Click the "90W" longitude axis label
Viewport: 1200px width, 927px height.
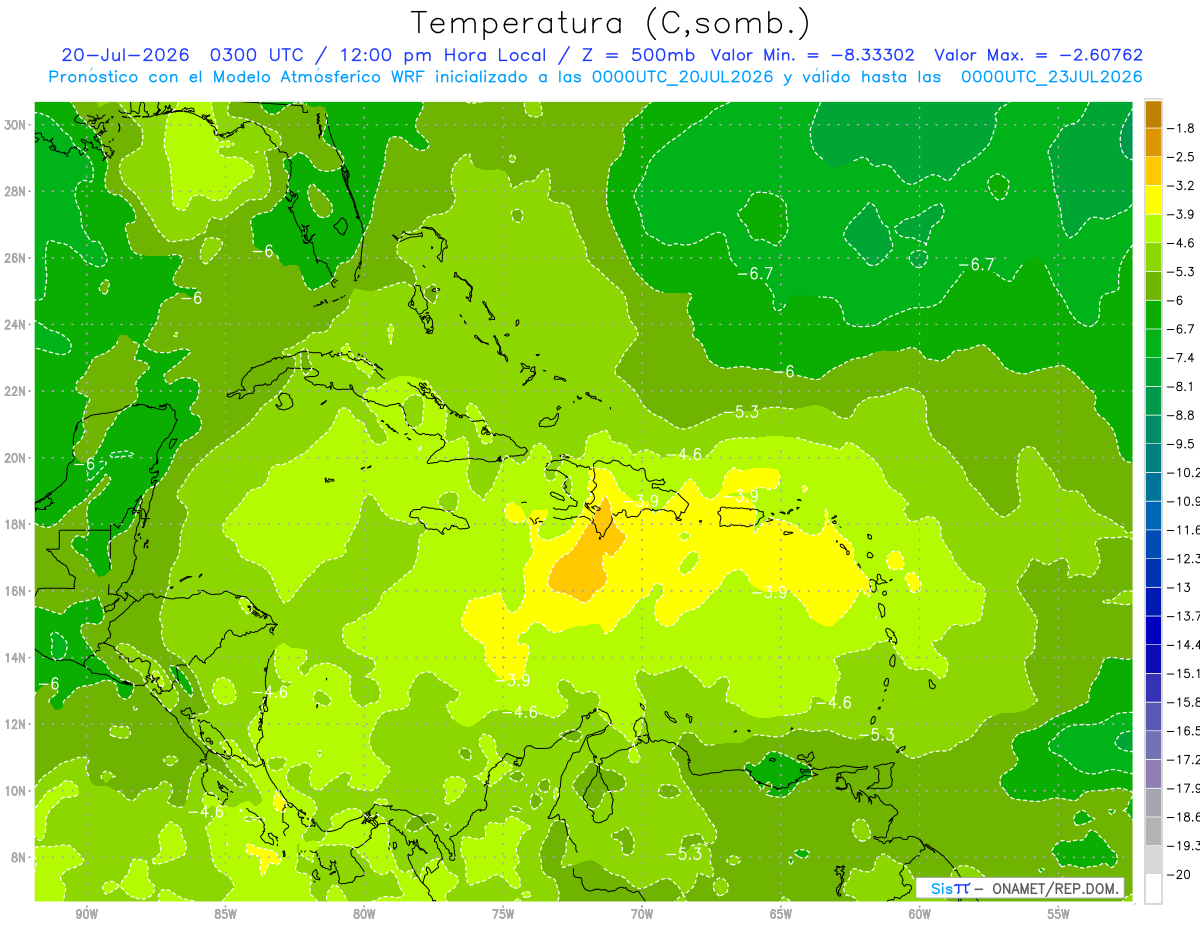pos(87,914)
